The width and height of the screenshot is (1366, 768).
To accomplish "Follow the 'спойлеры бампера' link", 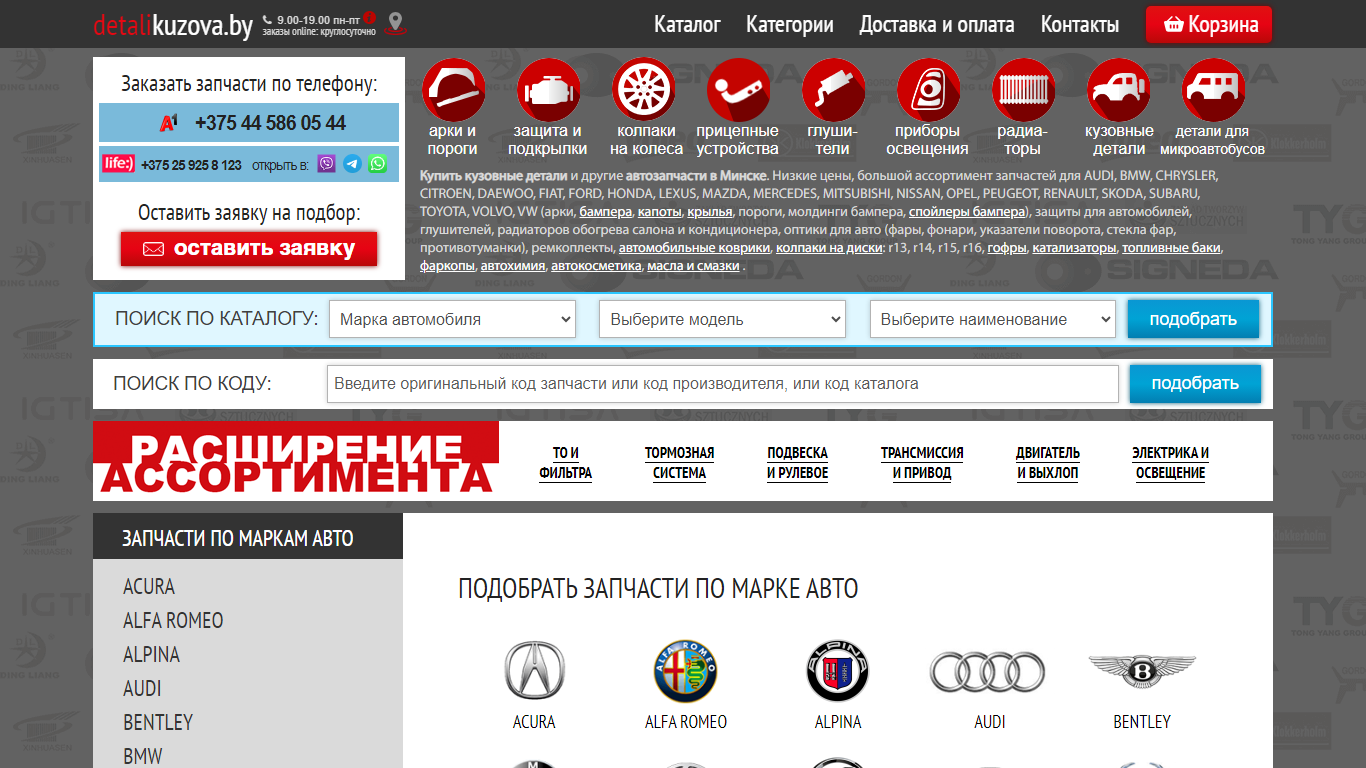I will point(967,212).
